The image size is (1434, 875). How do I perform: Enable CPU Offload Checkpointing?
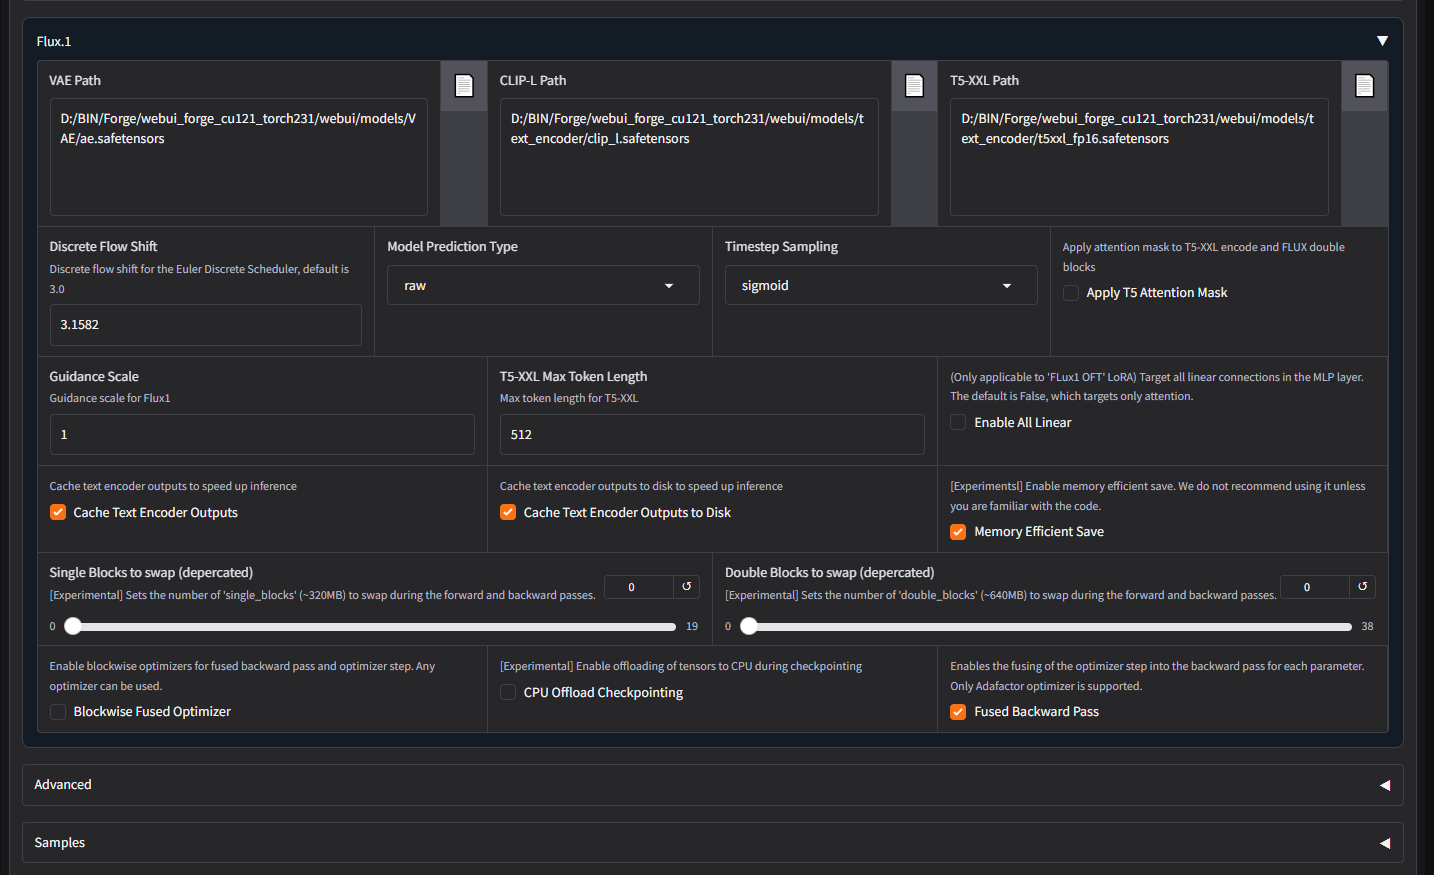click(508, 693)
